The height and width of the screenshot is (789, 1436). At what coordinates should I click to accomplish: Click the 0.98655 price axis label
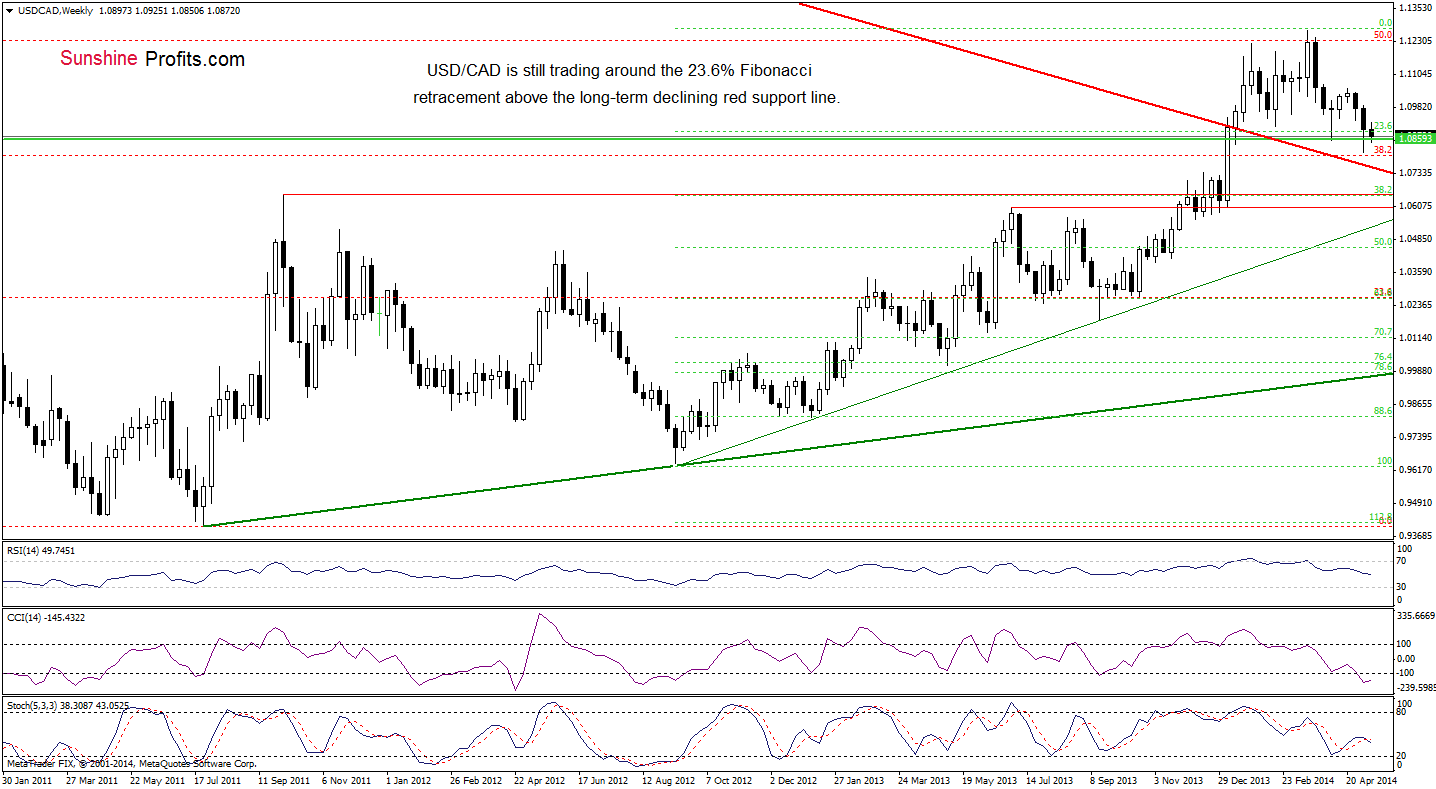(x=1415, y=404)
